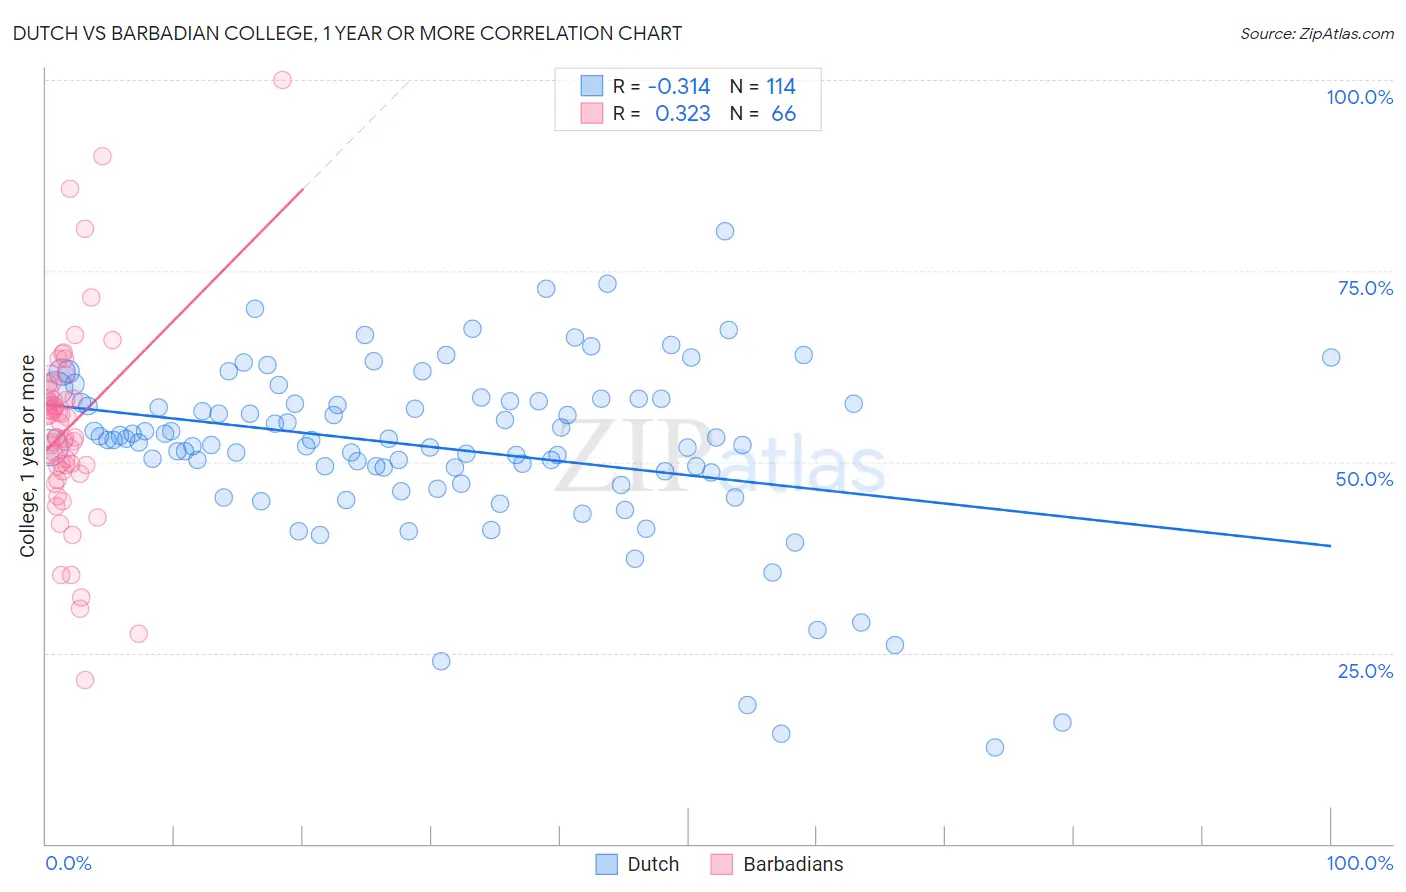Click the chart title text
The width and height of the screenshot is (1406, 892).
347,33
